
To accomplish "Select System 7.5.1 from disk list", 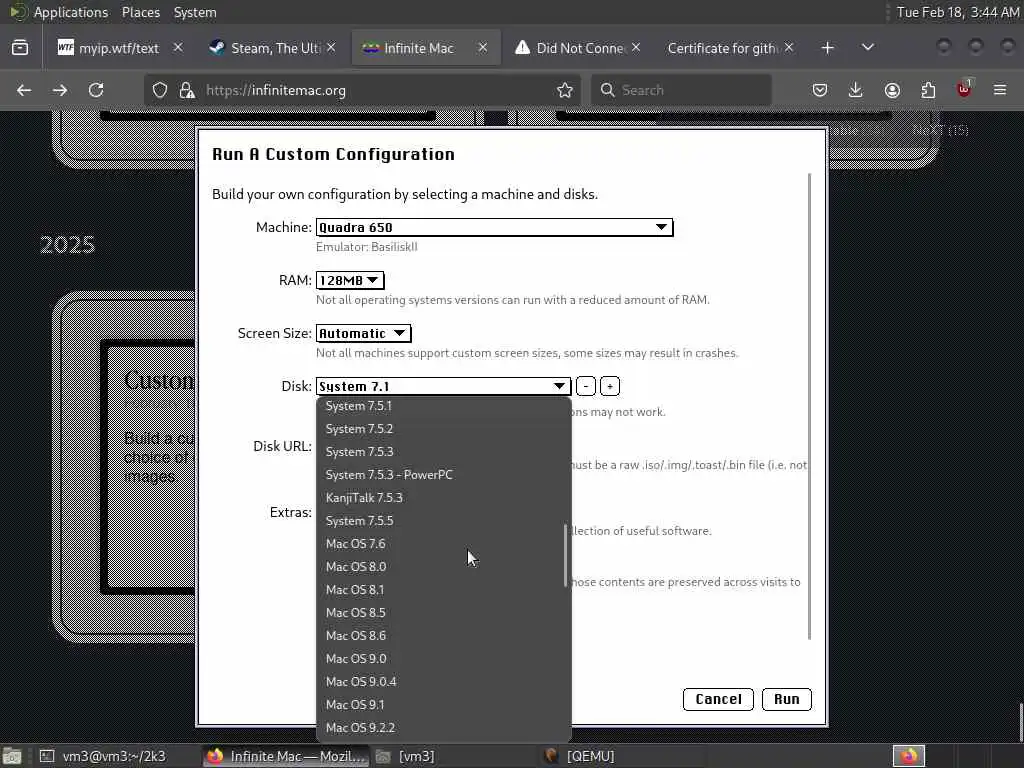I will click(443, 406).
